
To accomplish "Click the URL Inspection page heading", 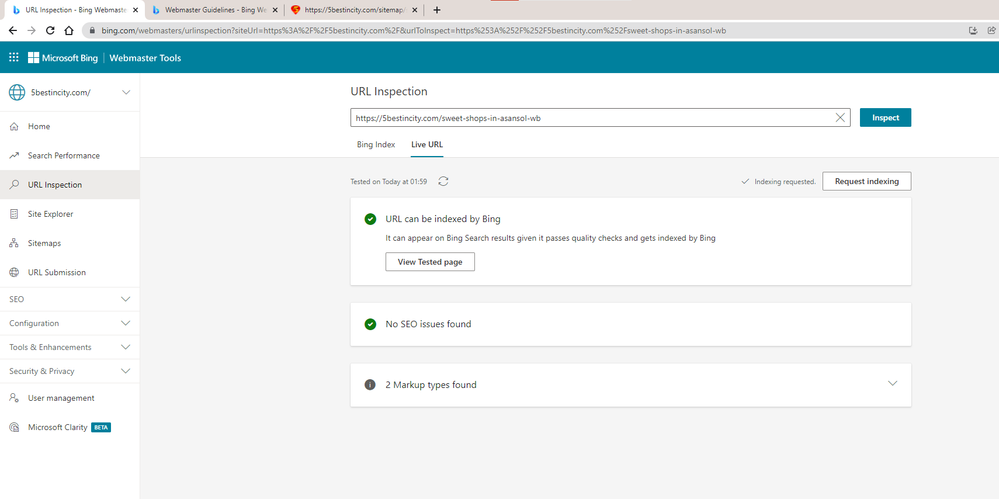I will (389, 91).
